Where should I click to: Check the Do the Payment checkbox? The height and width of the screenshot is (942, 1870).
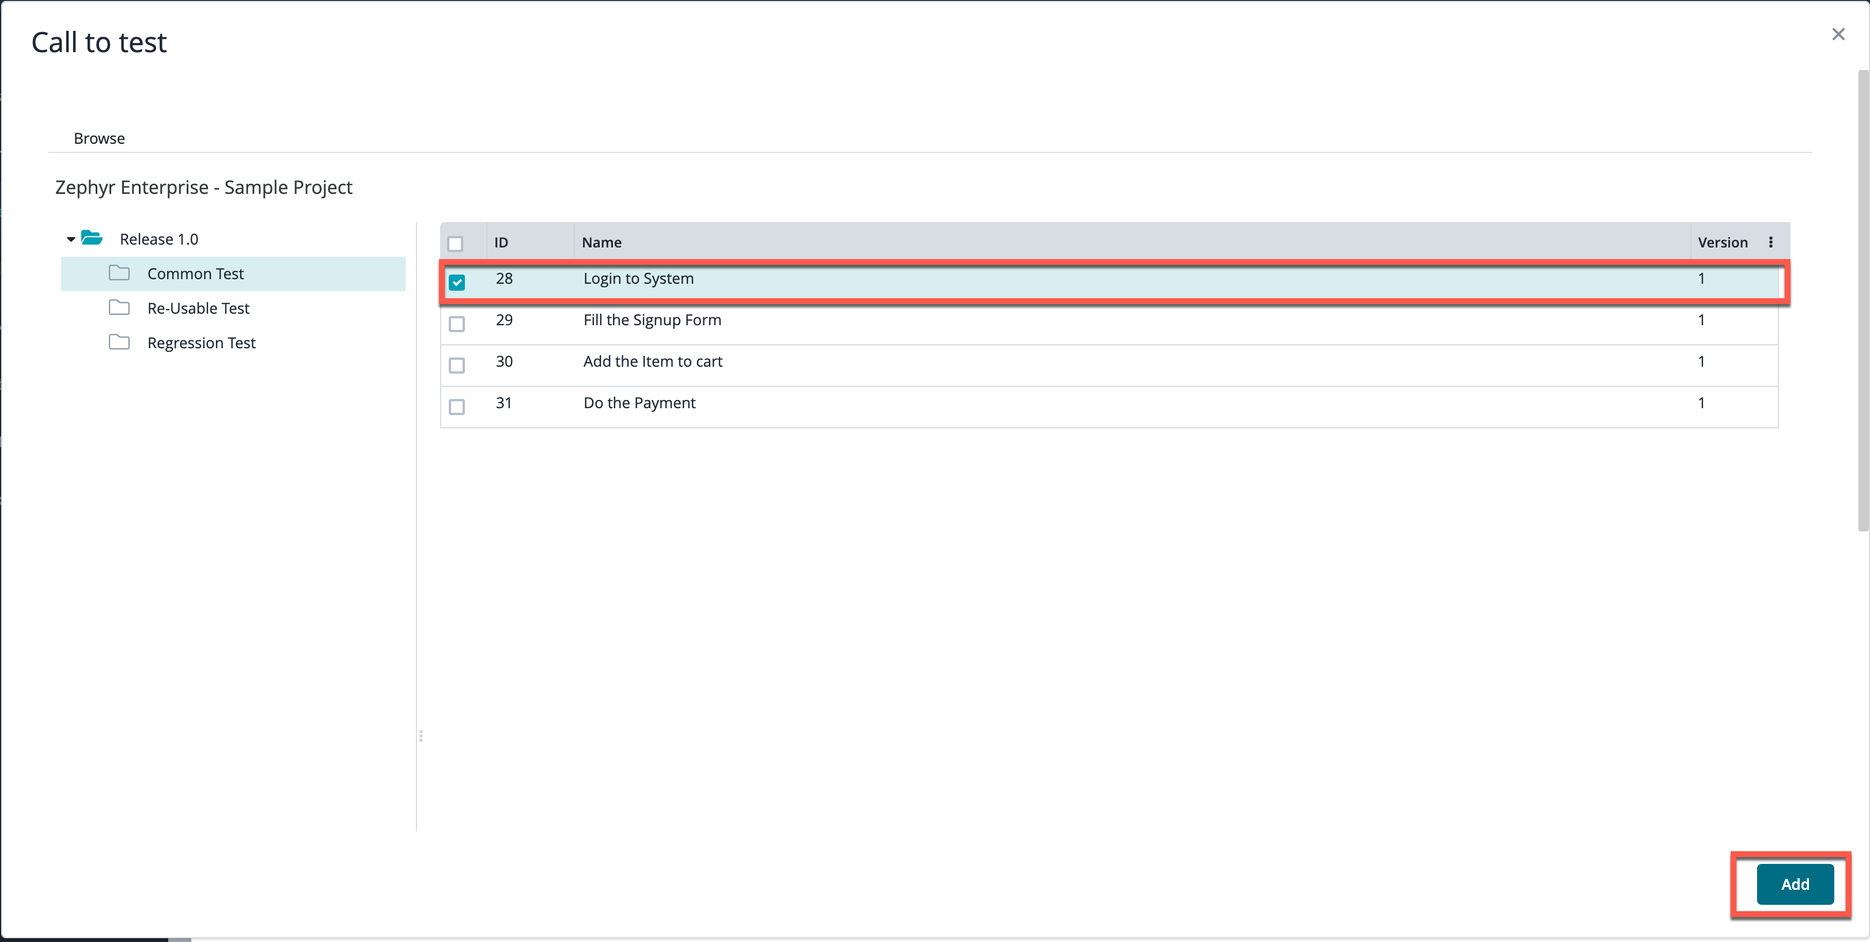457,407
